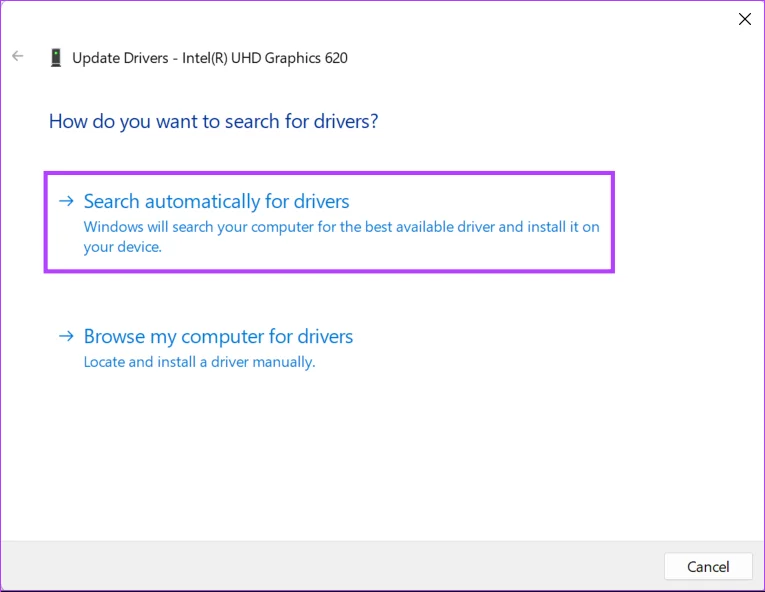The height and width of the screenshot is (592, 765).
Task: Click the 'Update Drivers - Intel(R) UHD Graphics 620' title
Action: (x=210, y=58)
